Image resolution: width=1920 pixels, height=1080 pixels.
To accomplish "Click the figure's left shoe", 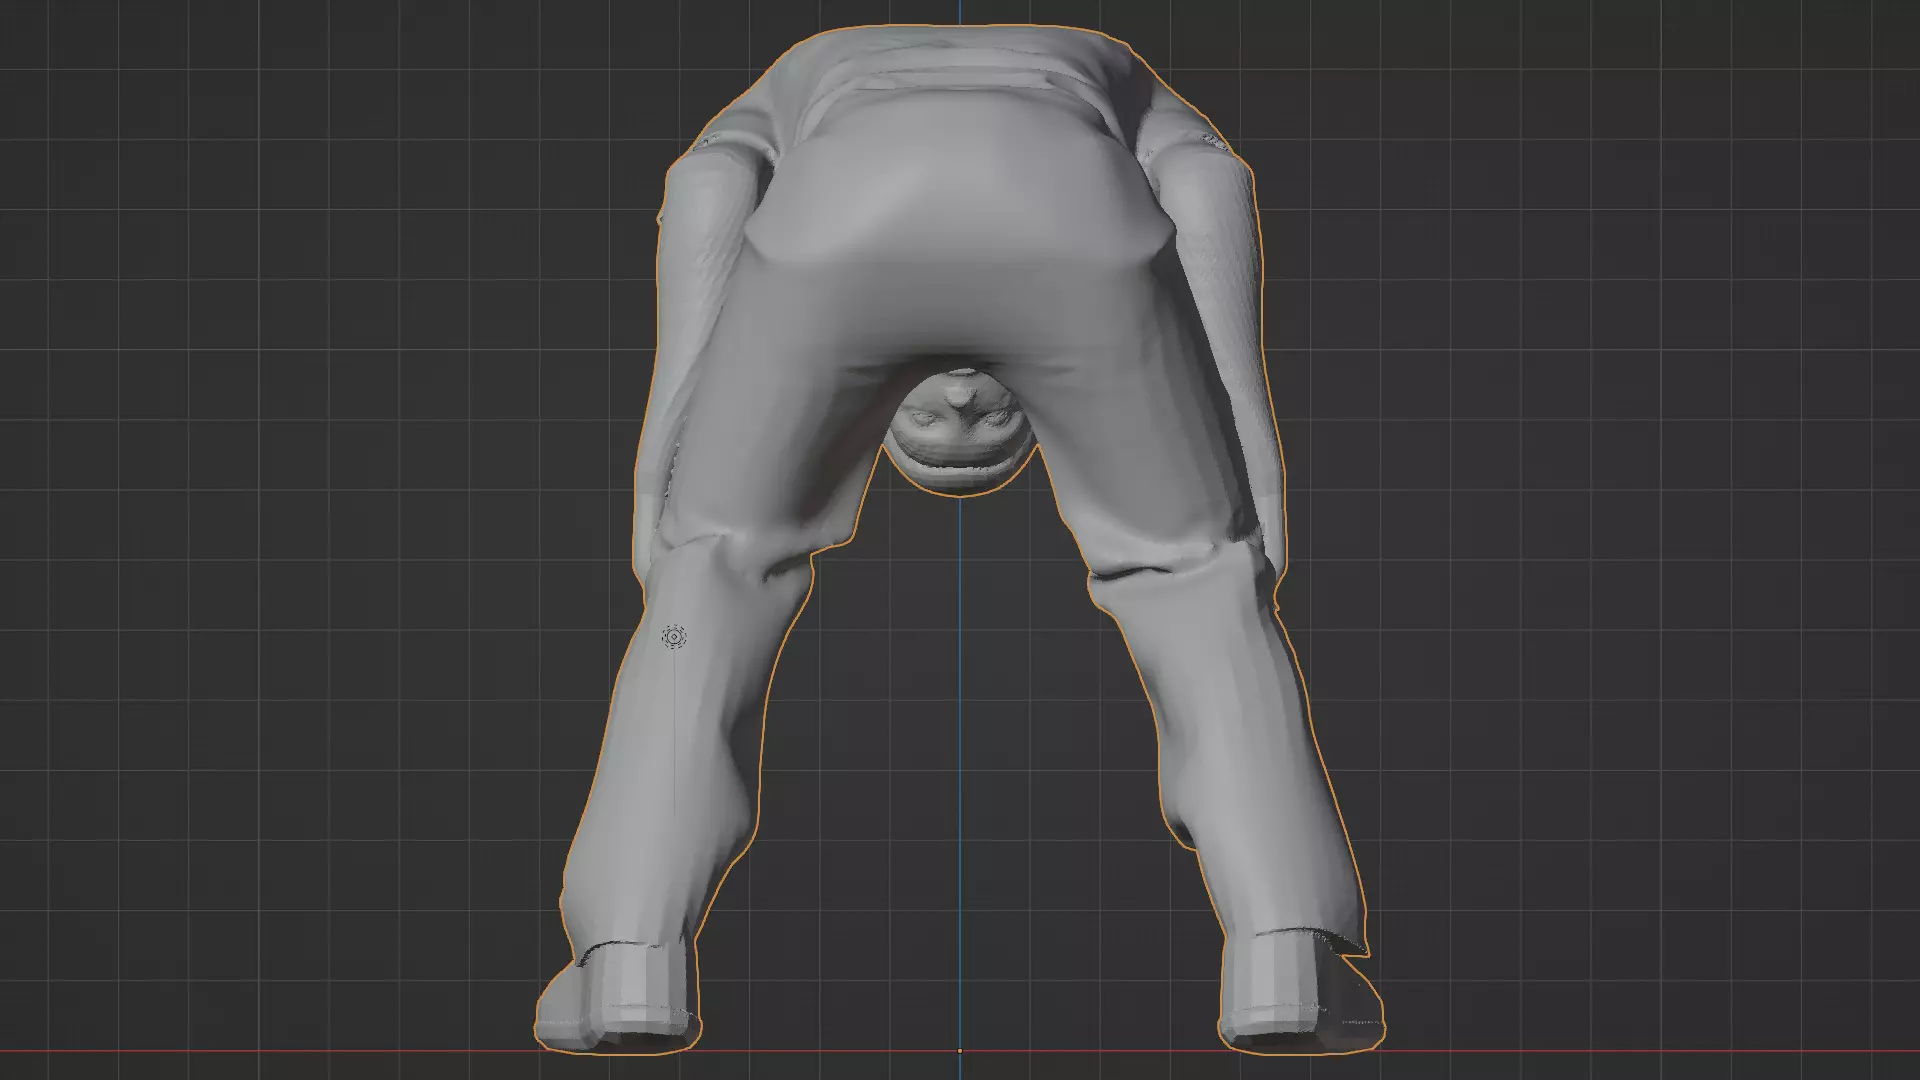I will point(618,1000).
